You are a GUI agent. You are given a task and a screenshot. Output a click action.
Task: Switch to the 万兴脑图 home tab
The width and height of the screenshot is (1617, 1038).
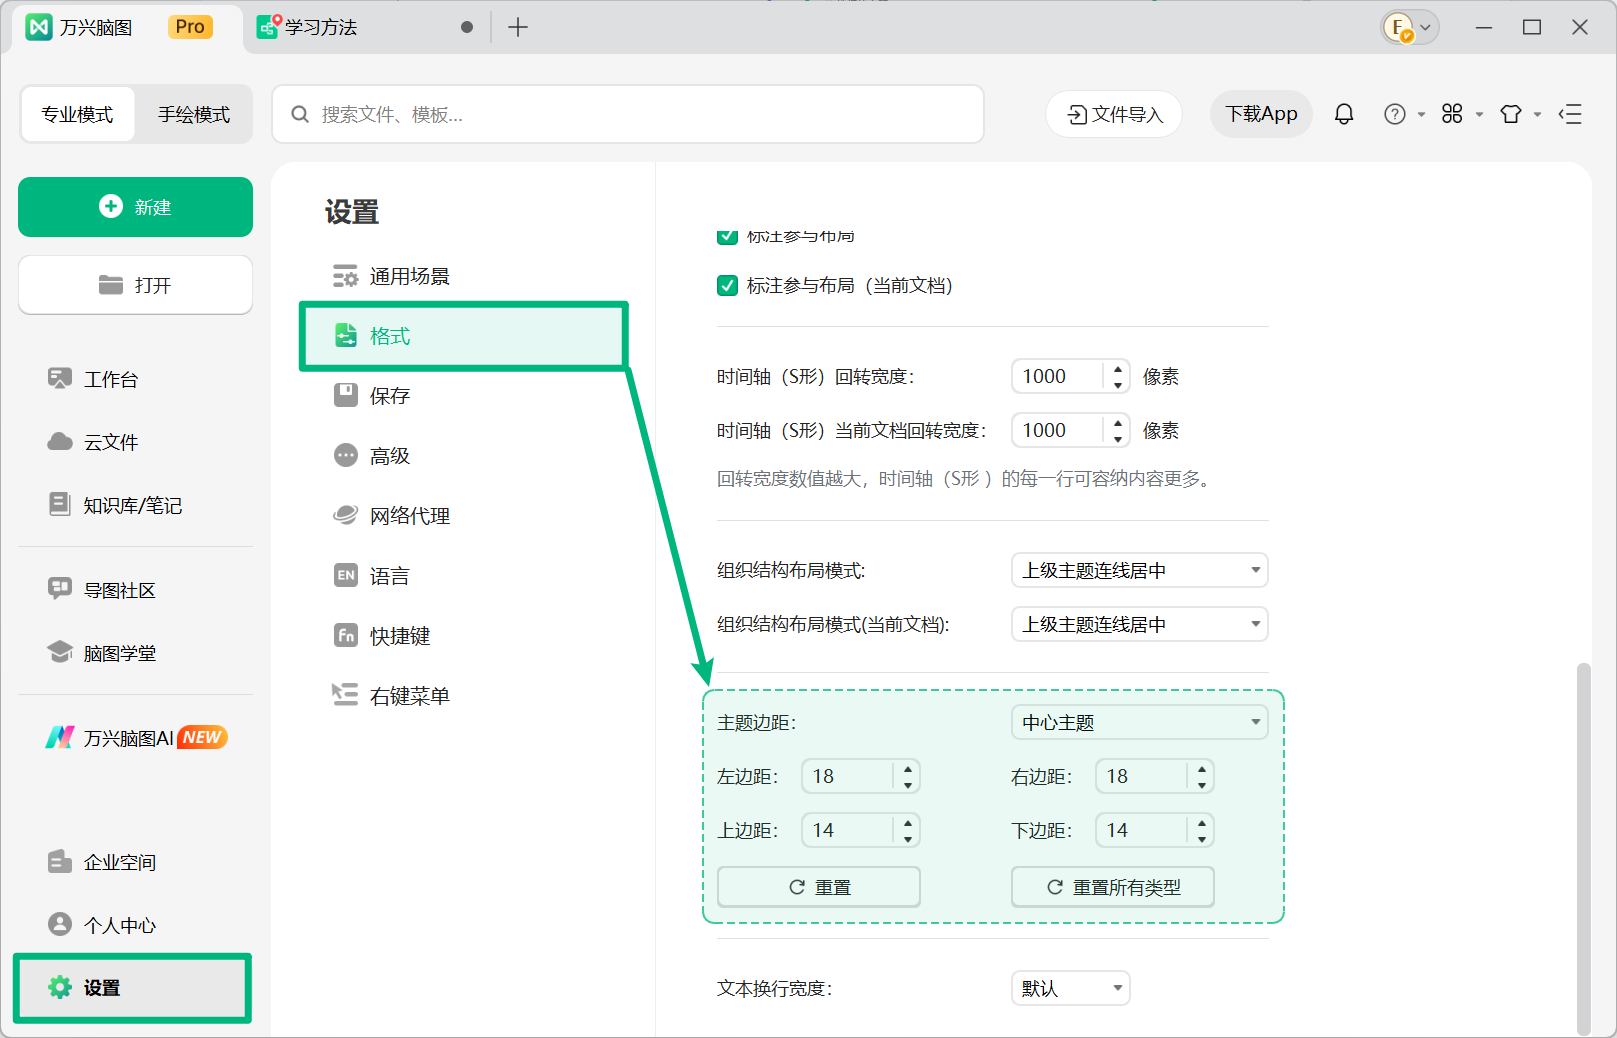coord(125,27)
